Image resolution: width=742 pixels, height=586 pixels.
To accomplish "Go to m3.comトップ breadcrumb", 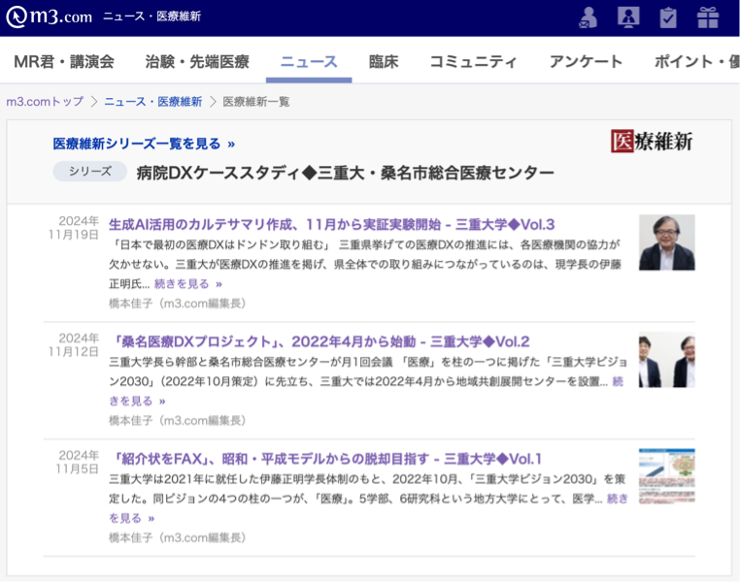I will click(x=45, y=101).
